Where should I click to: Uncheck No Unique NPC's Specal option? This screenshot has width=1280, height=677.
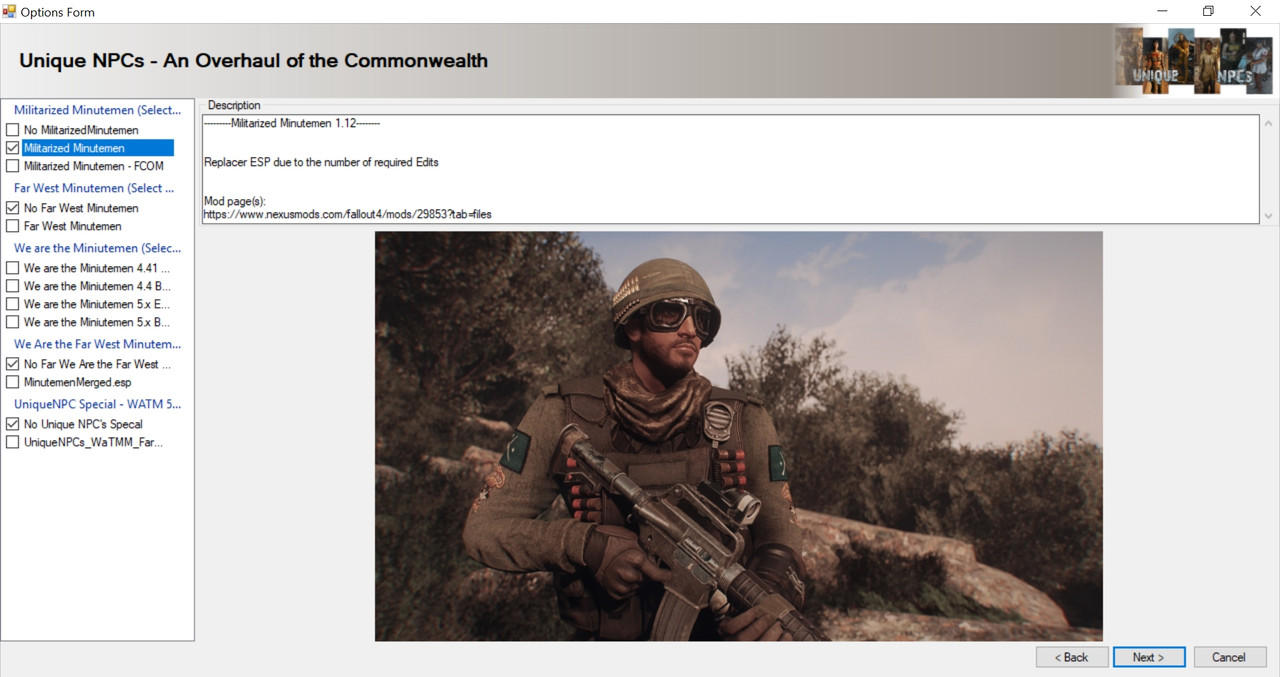pos(13,424)
